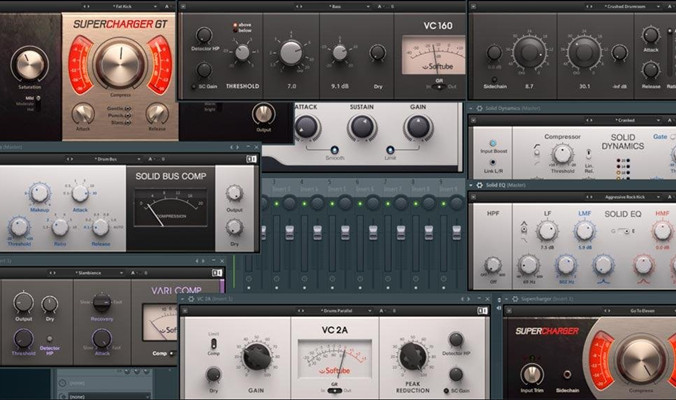The image size is (676, 400).
Task: Select the A compare slot in Vari Comp header
Action: pos(133,273)
